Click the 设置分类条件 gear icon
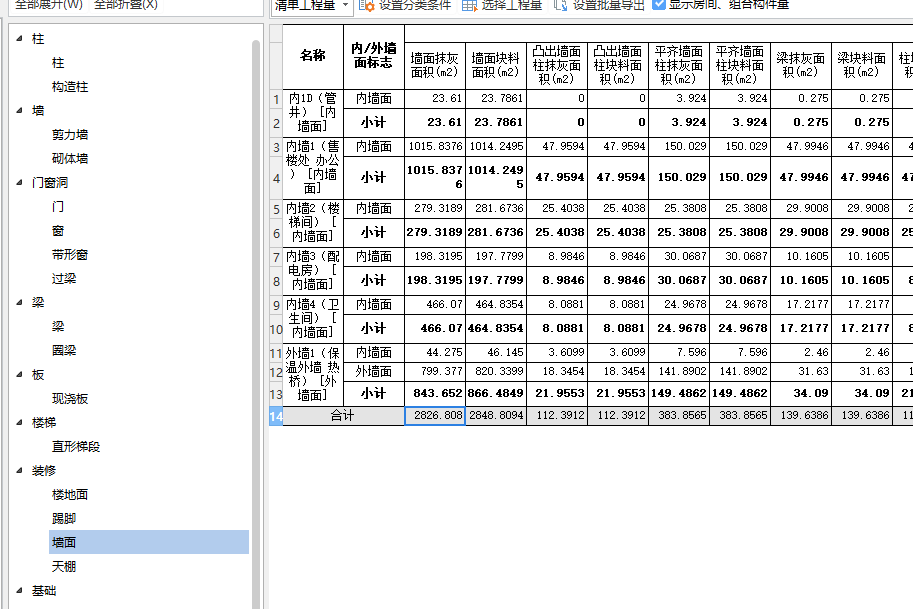 (366, 5)
